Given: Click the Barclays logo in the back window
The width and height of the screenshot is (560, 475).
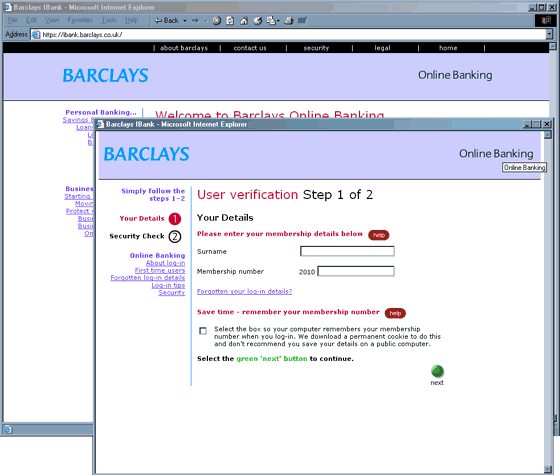Looking at the screenshot, I should [x=105, y=76].
